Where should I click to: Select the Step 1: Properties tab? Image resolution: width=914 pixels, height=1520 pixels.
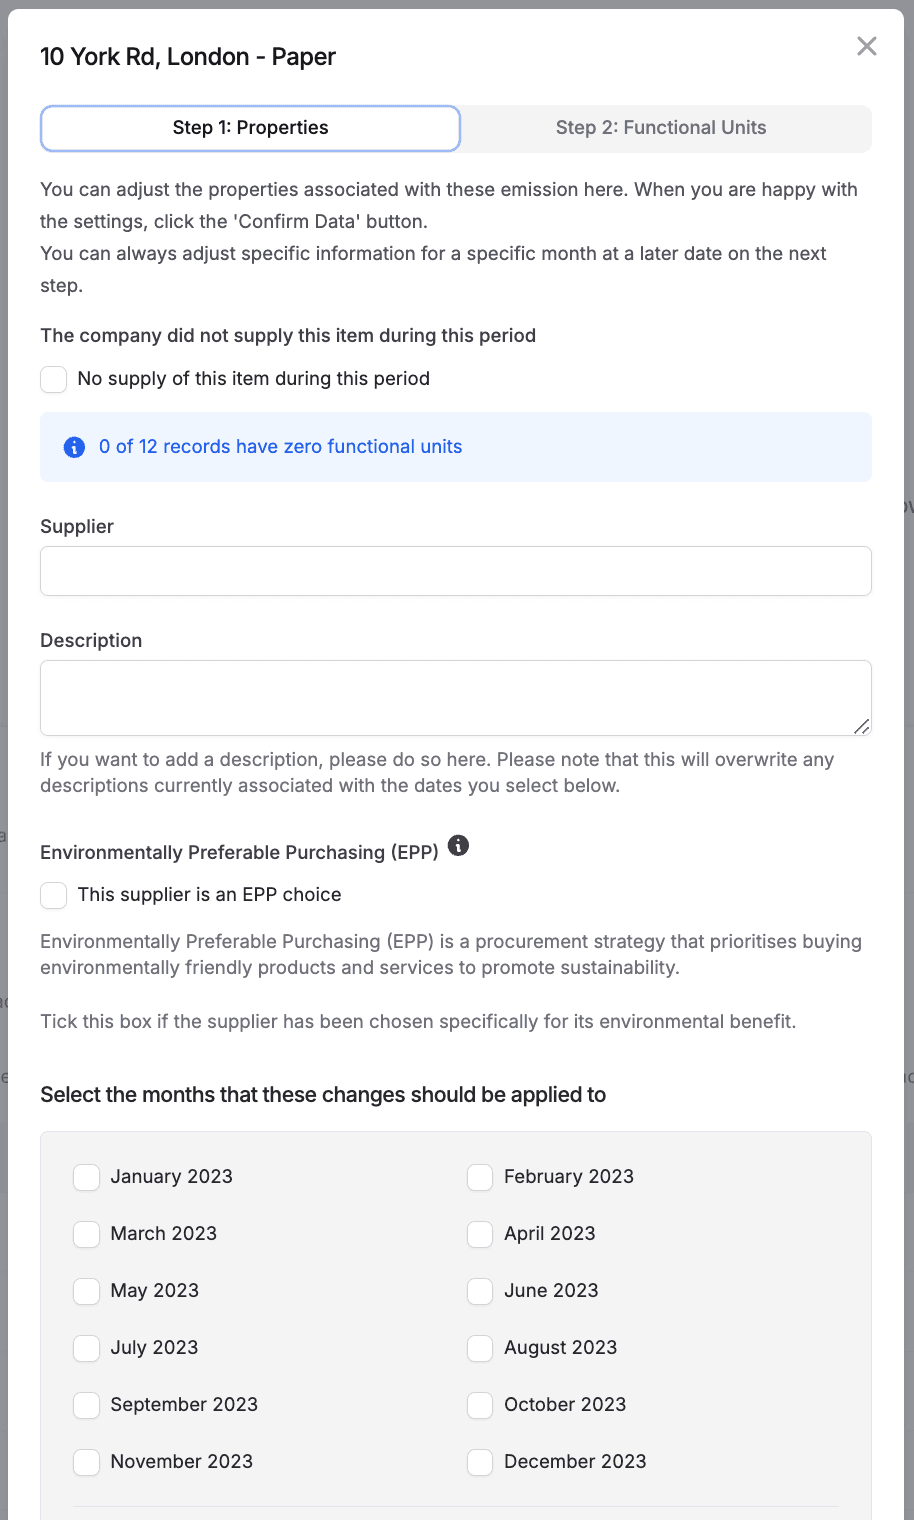pyautogui.click(x=250, y=128)
